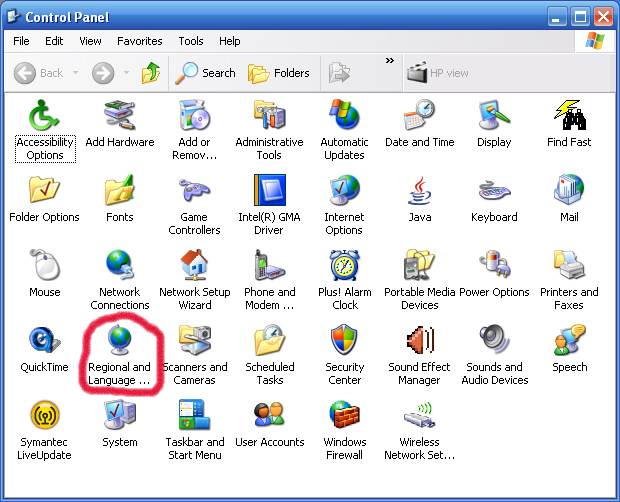Click the Forward arrow button
This screenshot has width=620, height=502.
(x=103, y=73)
